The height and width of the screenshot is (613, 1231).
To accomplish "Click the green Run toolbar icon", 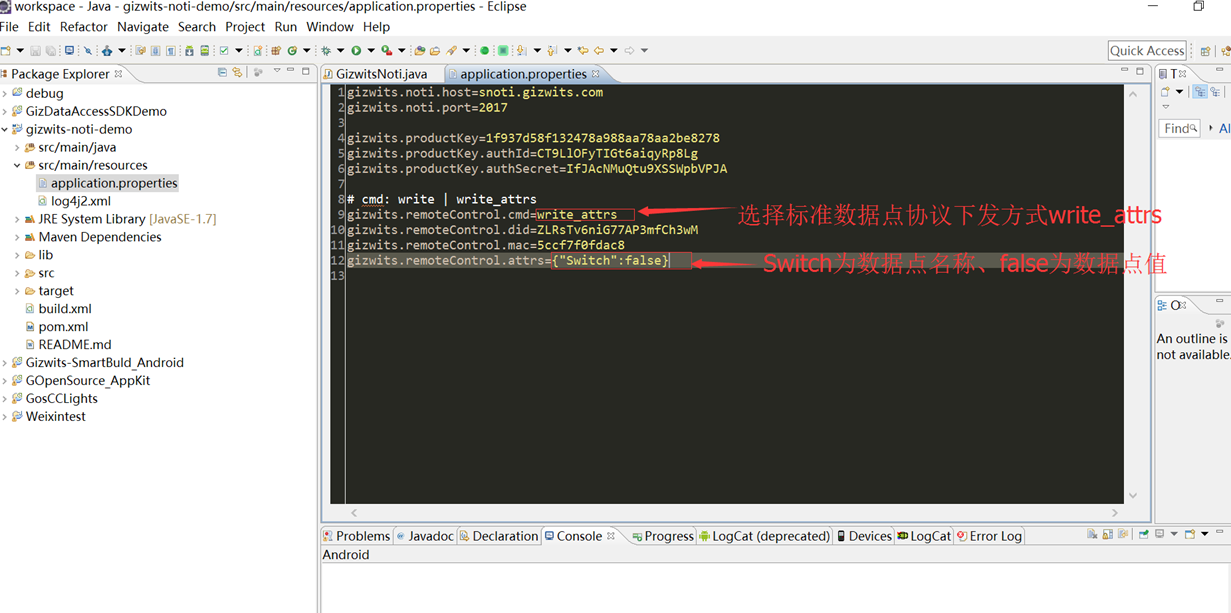I will [356, 50].
